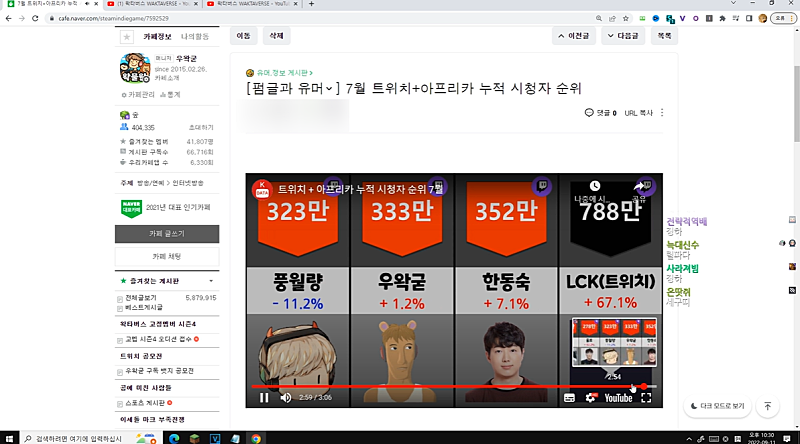800x444 pixels.
Task: Click the share page icon in address bar
Action: (612, 18)
